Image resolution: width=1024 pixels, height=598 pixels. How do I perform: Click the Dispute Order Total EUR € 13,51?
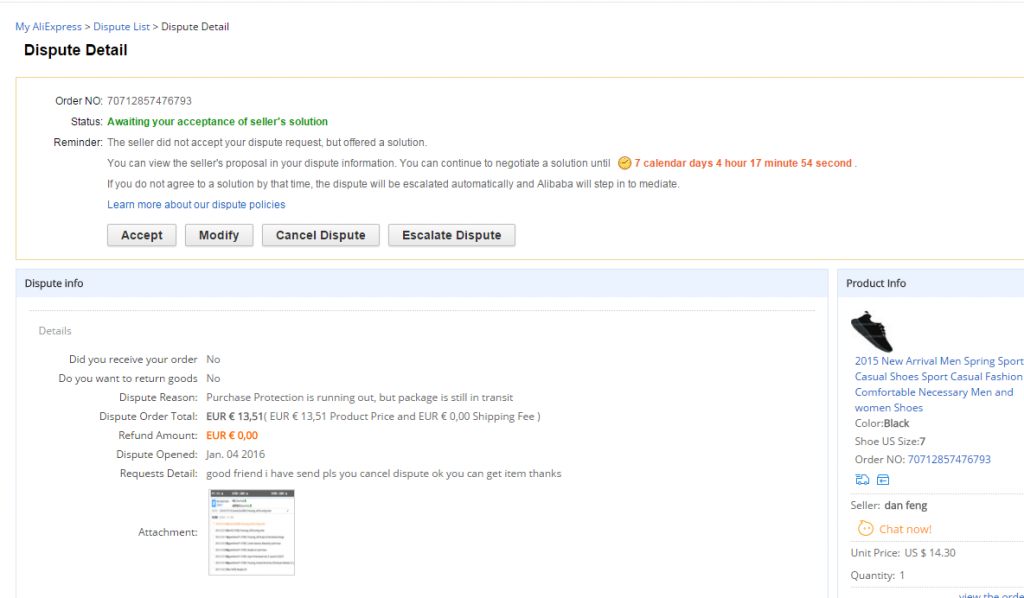pos(234,417)
